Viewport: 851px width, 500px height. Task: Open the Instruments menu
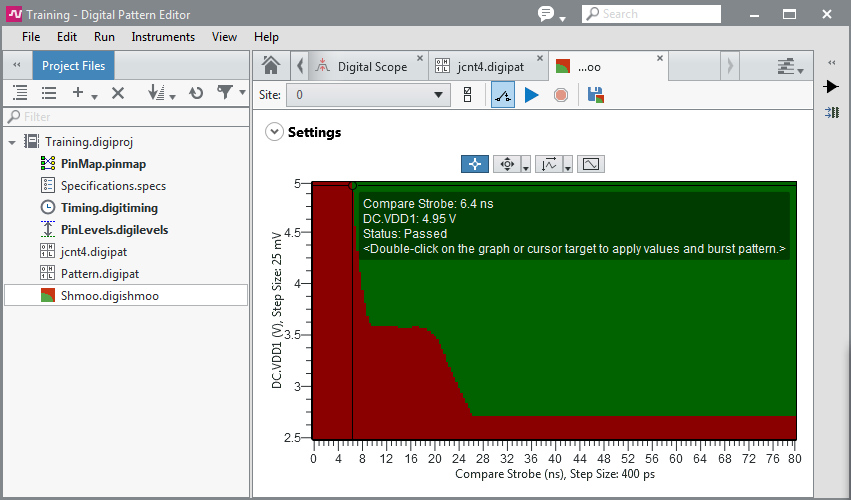(x=163, y=37)
